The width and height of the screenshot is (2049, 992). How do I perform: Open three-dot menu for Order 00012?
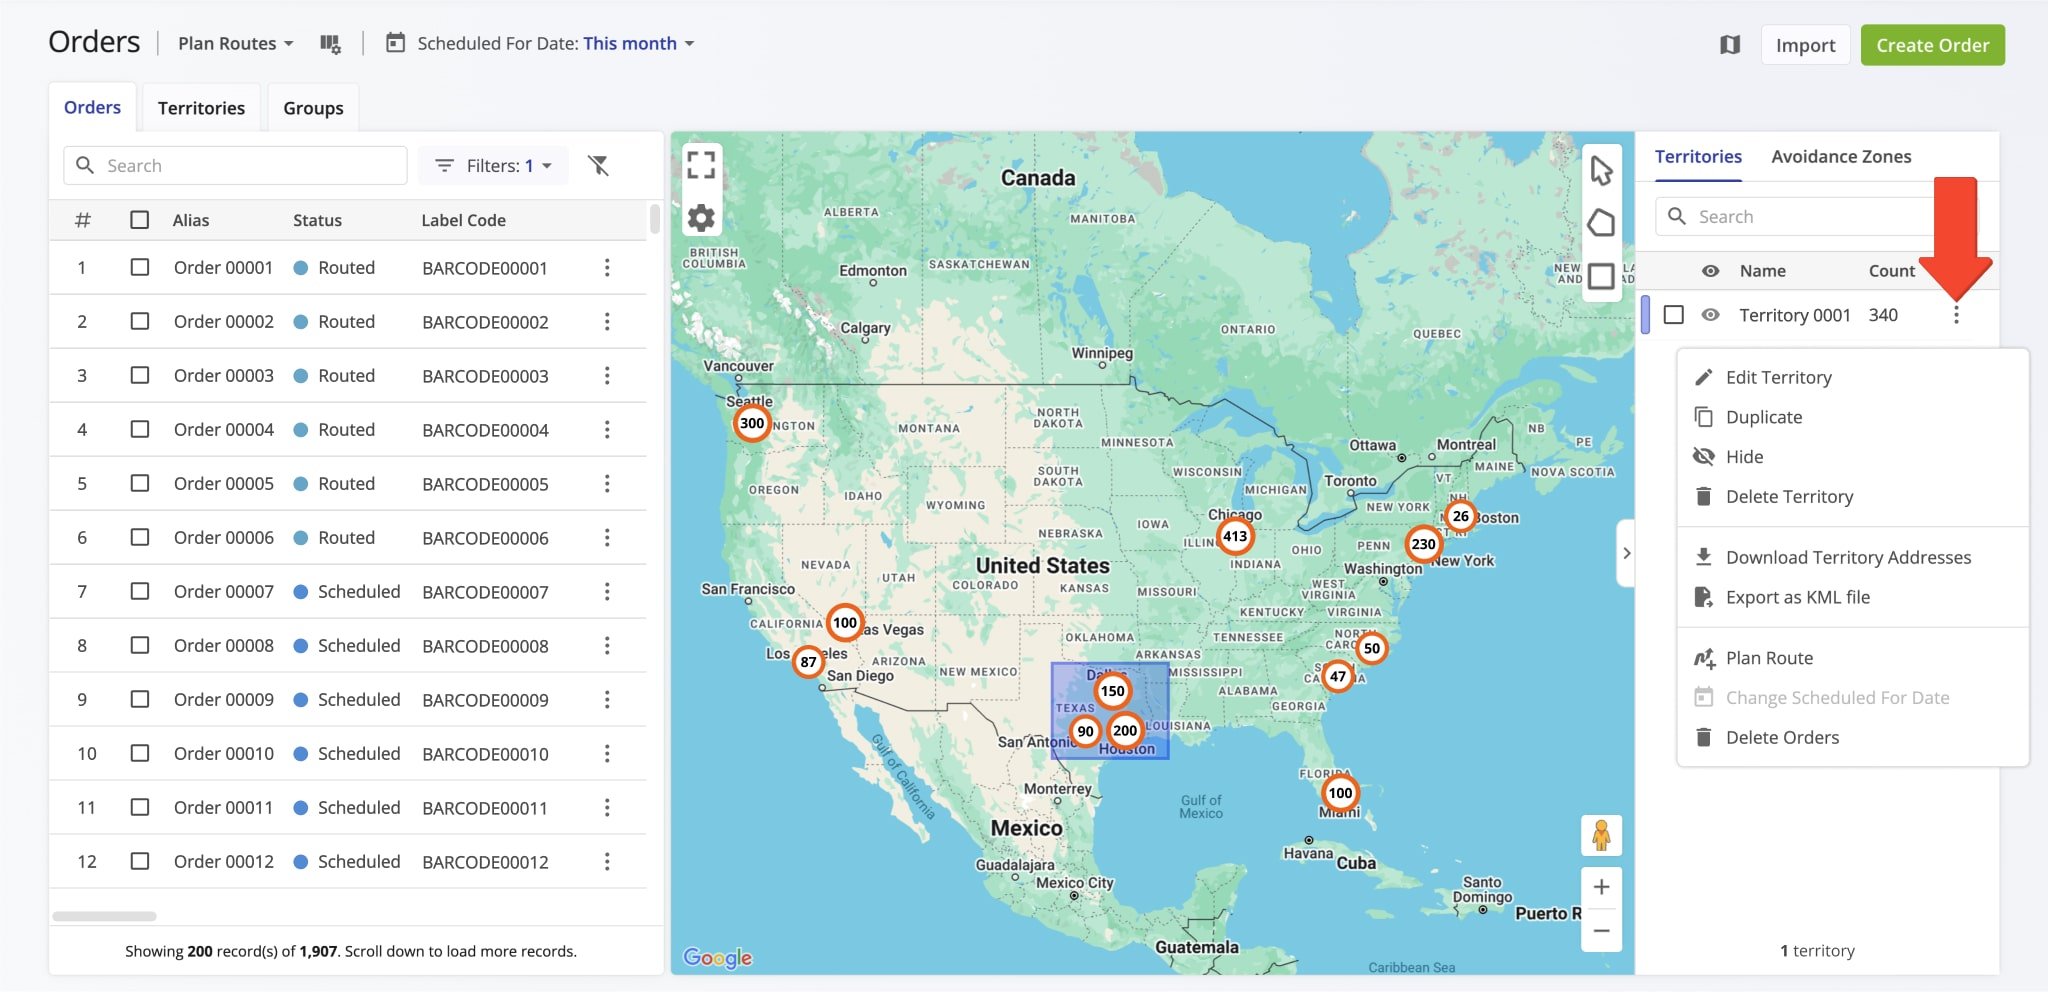pos(607,862)
